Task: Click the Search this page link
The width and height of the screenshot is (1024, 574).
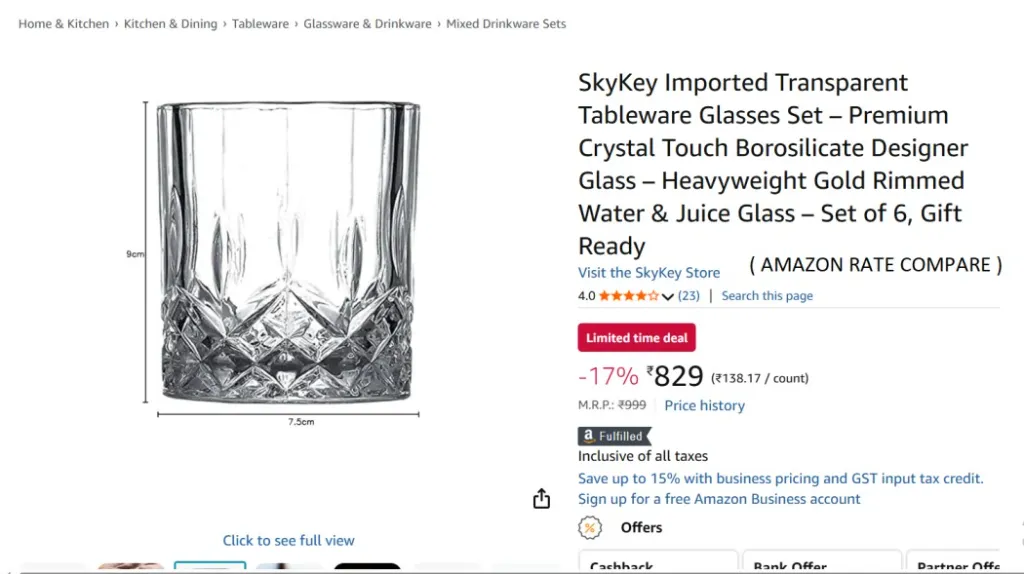Action: (x=767, y=296)
